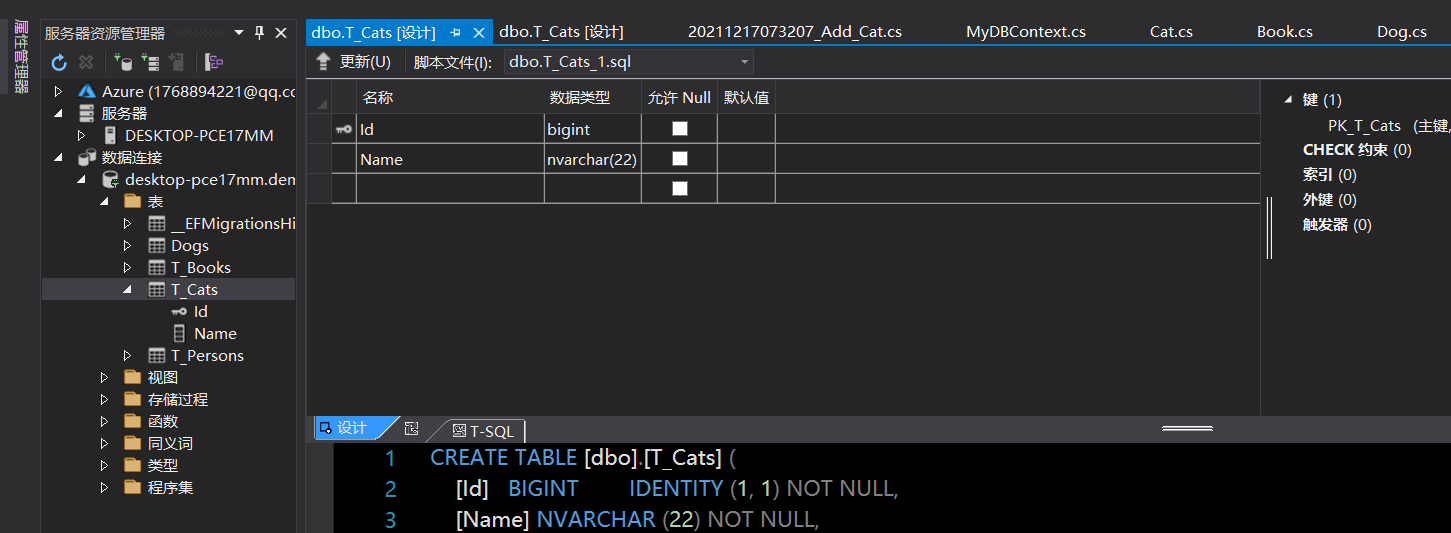The width and height of the screenshot is (1451, 533).
Task: Click the purple diagram icon in Server Explorer toolbar
Action: [214, 63]
